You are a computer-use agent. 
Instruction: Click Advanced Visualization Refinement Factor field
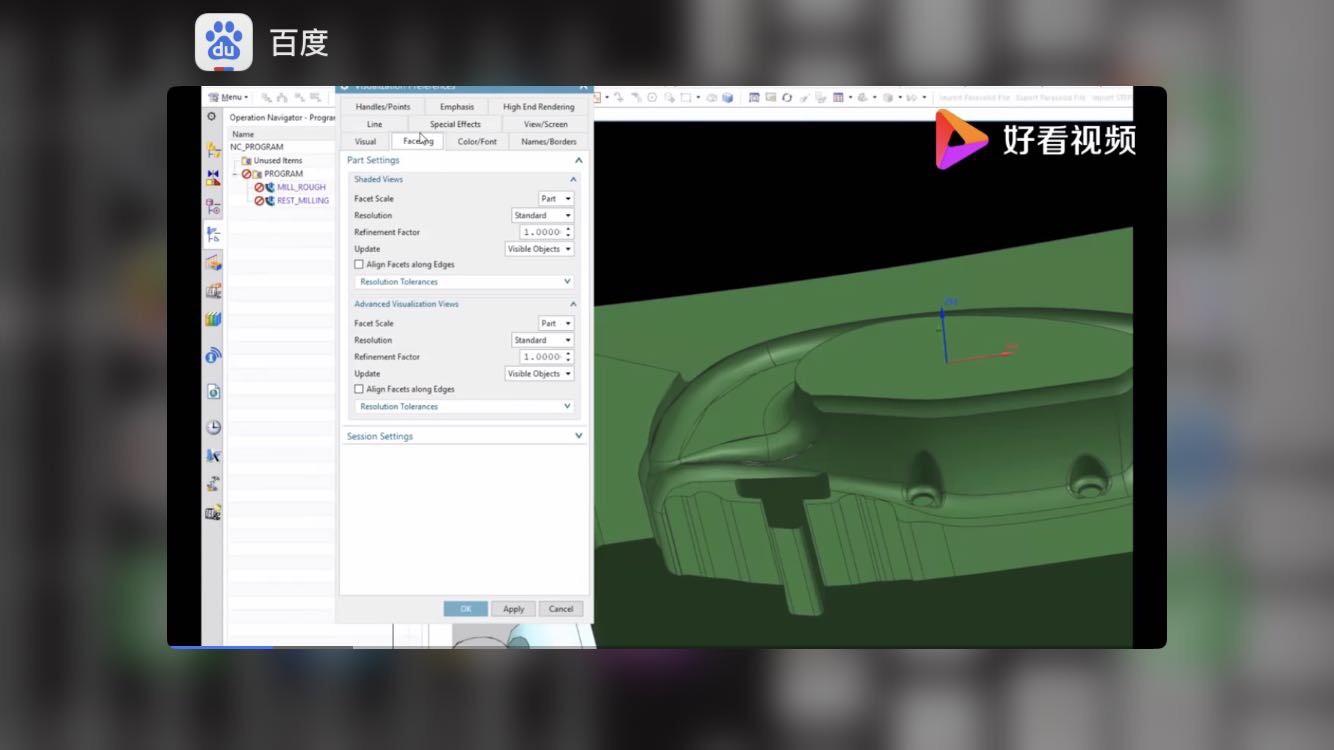pyautogui.click(x=542, y=357)
